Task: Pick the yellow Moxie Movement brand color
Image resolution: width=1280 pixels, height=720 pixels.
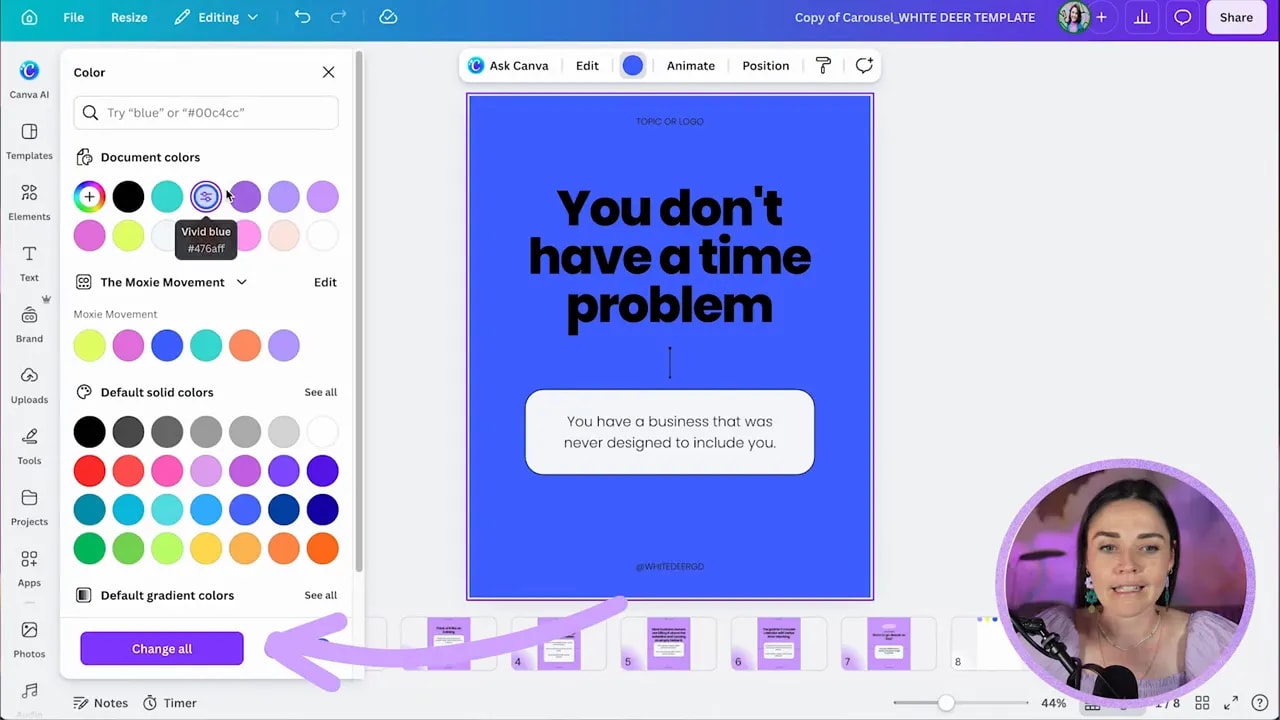Action: (x=89, y=345)
